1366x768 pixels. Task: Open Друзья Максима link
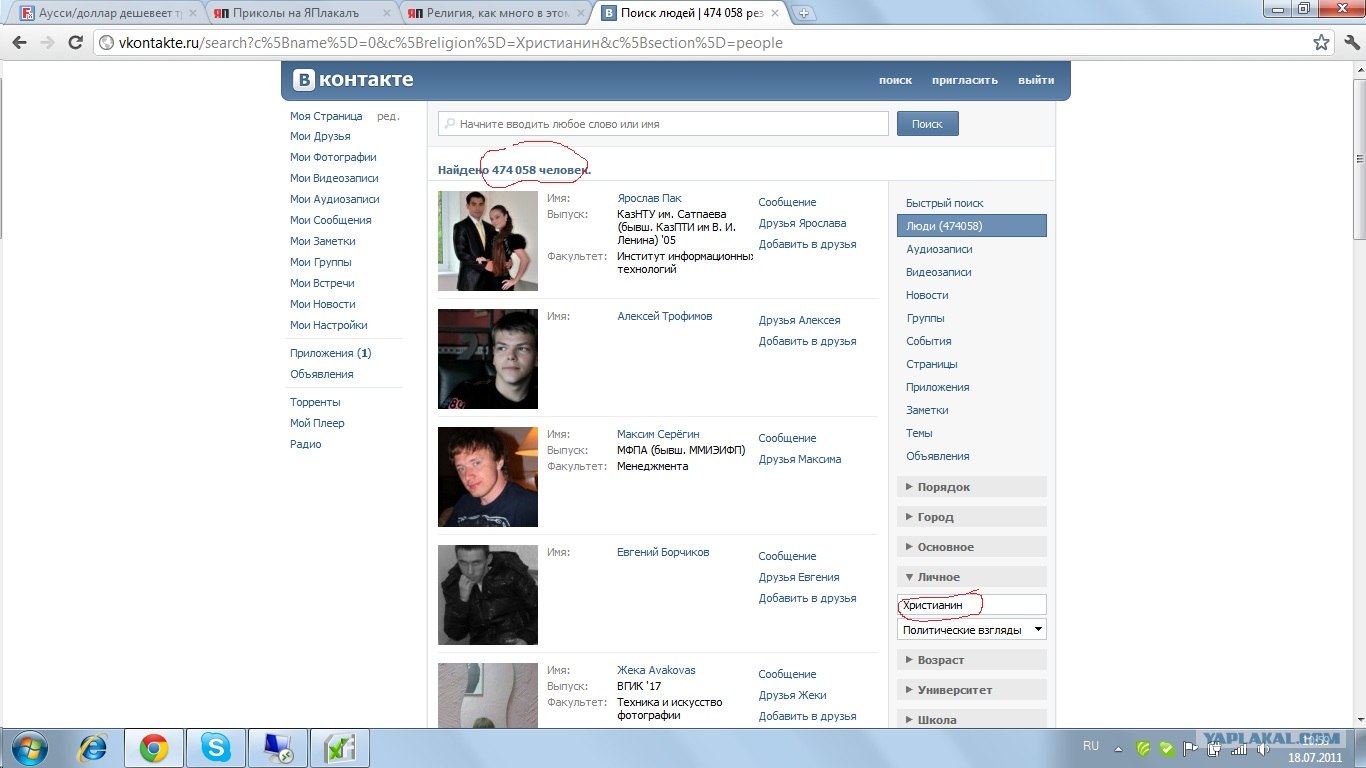[x=800, y=459]
